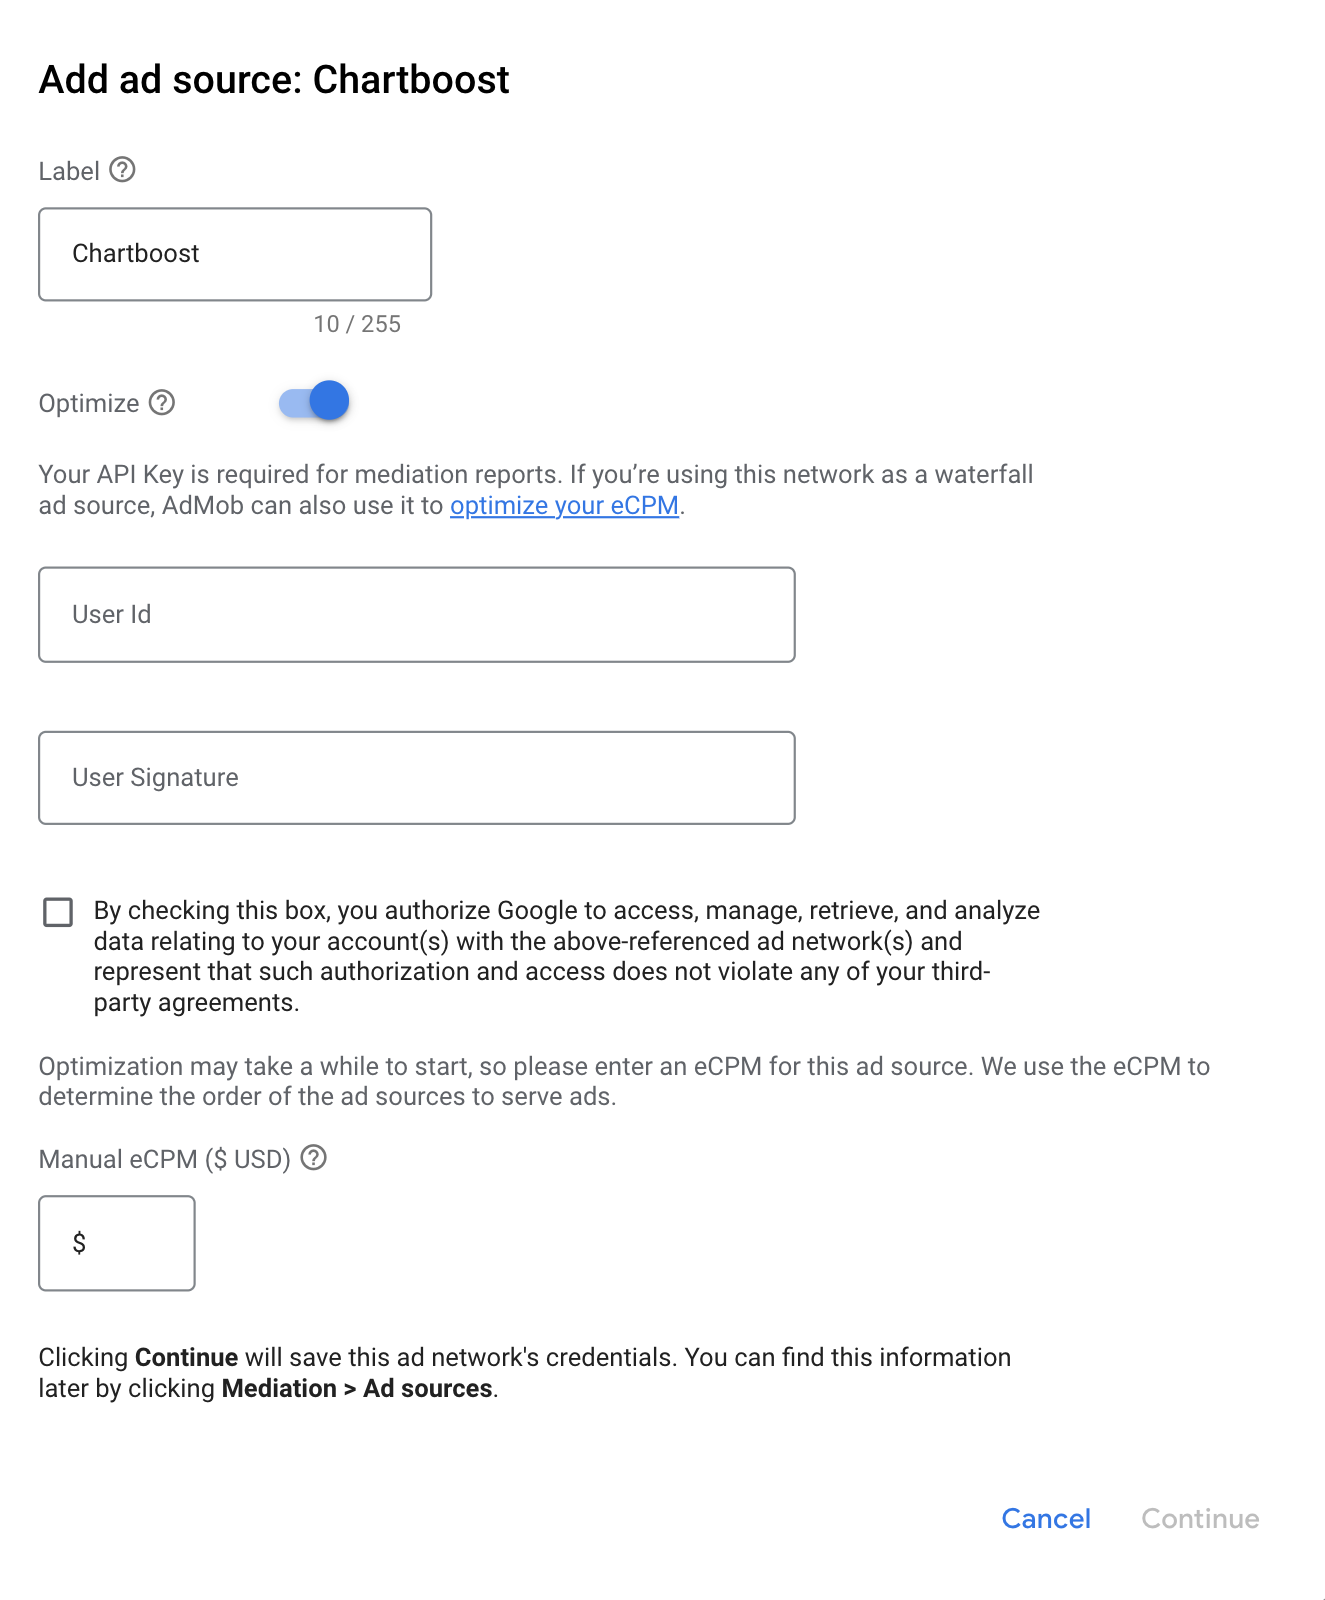
Task: Click the bold 'Mediation > Ad sources' text
Action: 357,1388
